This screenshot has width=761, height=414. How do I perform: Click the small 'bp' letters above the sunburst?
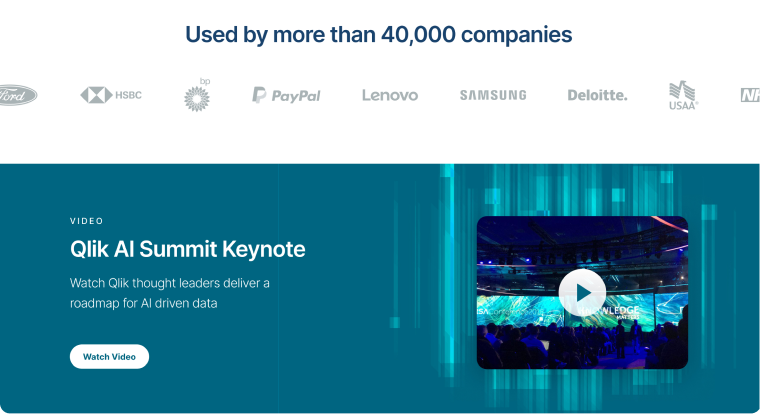point(205,80)
